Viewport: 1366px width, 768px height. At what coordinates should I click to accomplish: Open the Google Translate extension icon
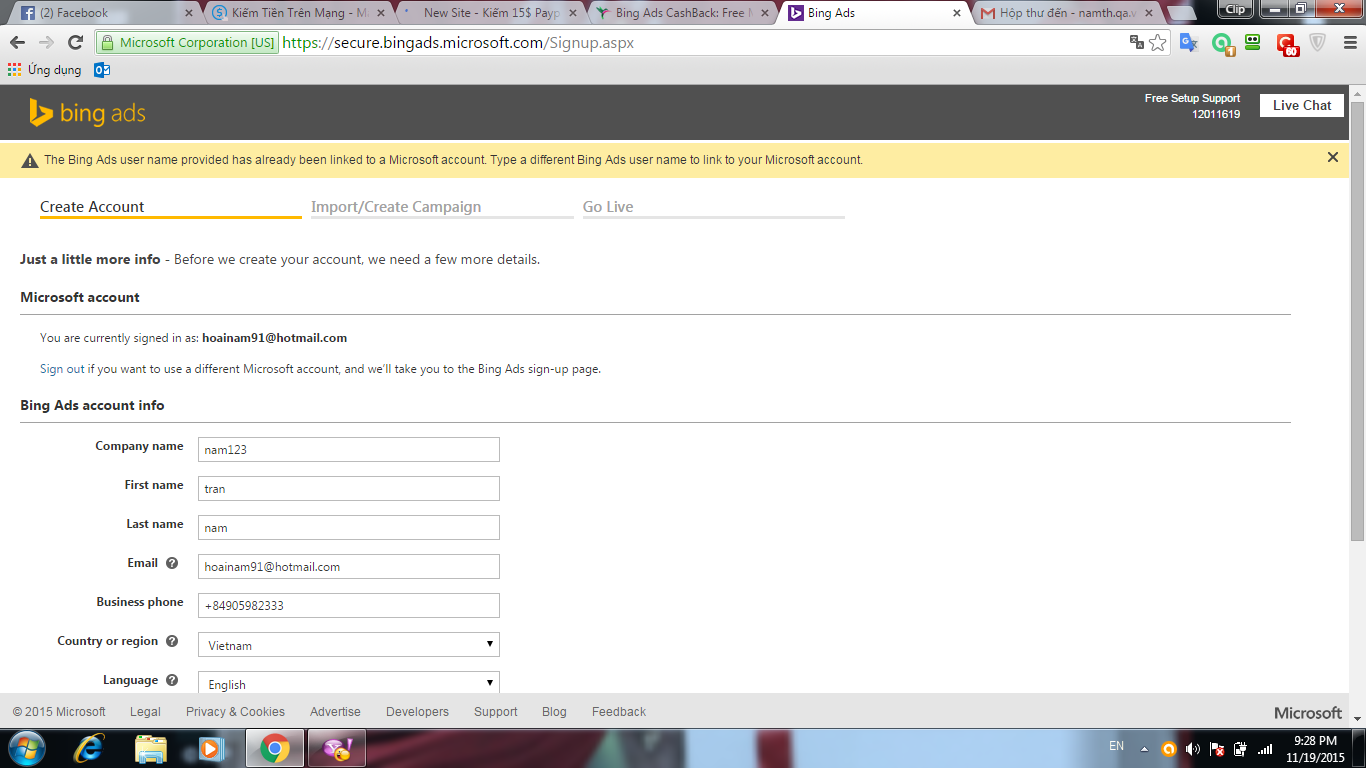1189,43
